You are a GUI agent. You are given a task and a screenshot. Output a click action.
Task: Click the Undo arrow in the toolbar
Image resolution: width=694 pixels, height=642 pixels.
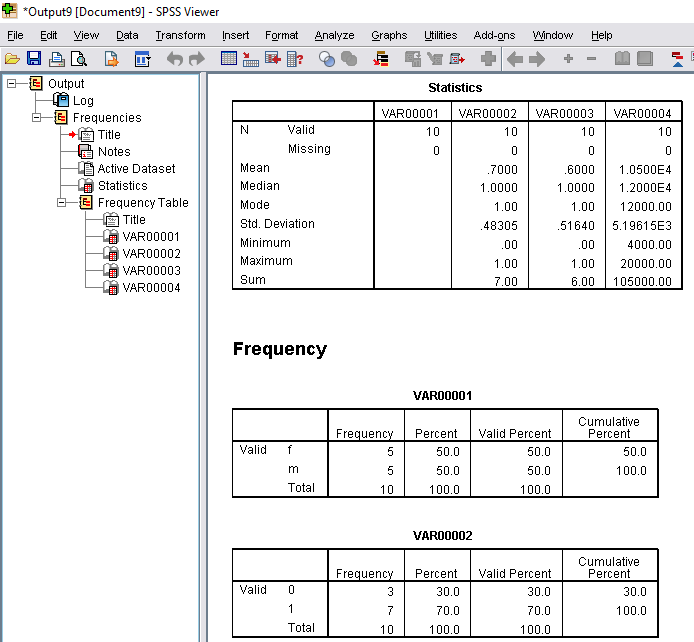pos(175,59)
